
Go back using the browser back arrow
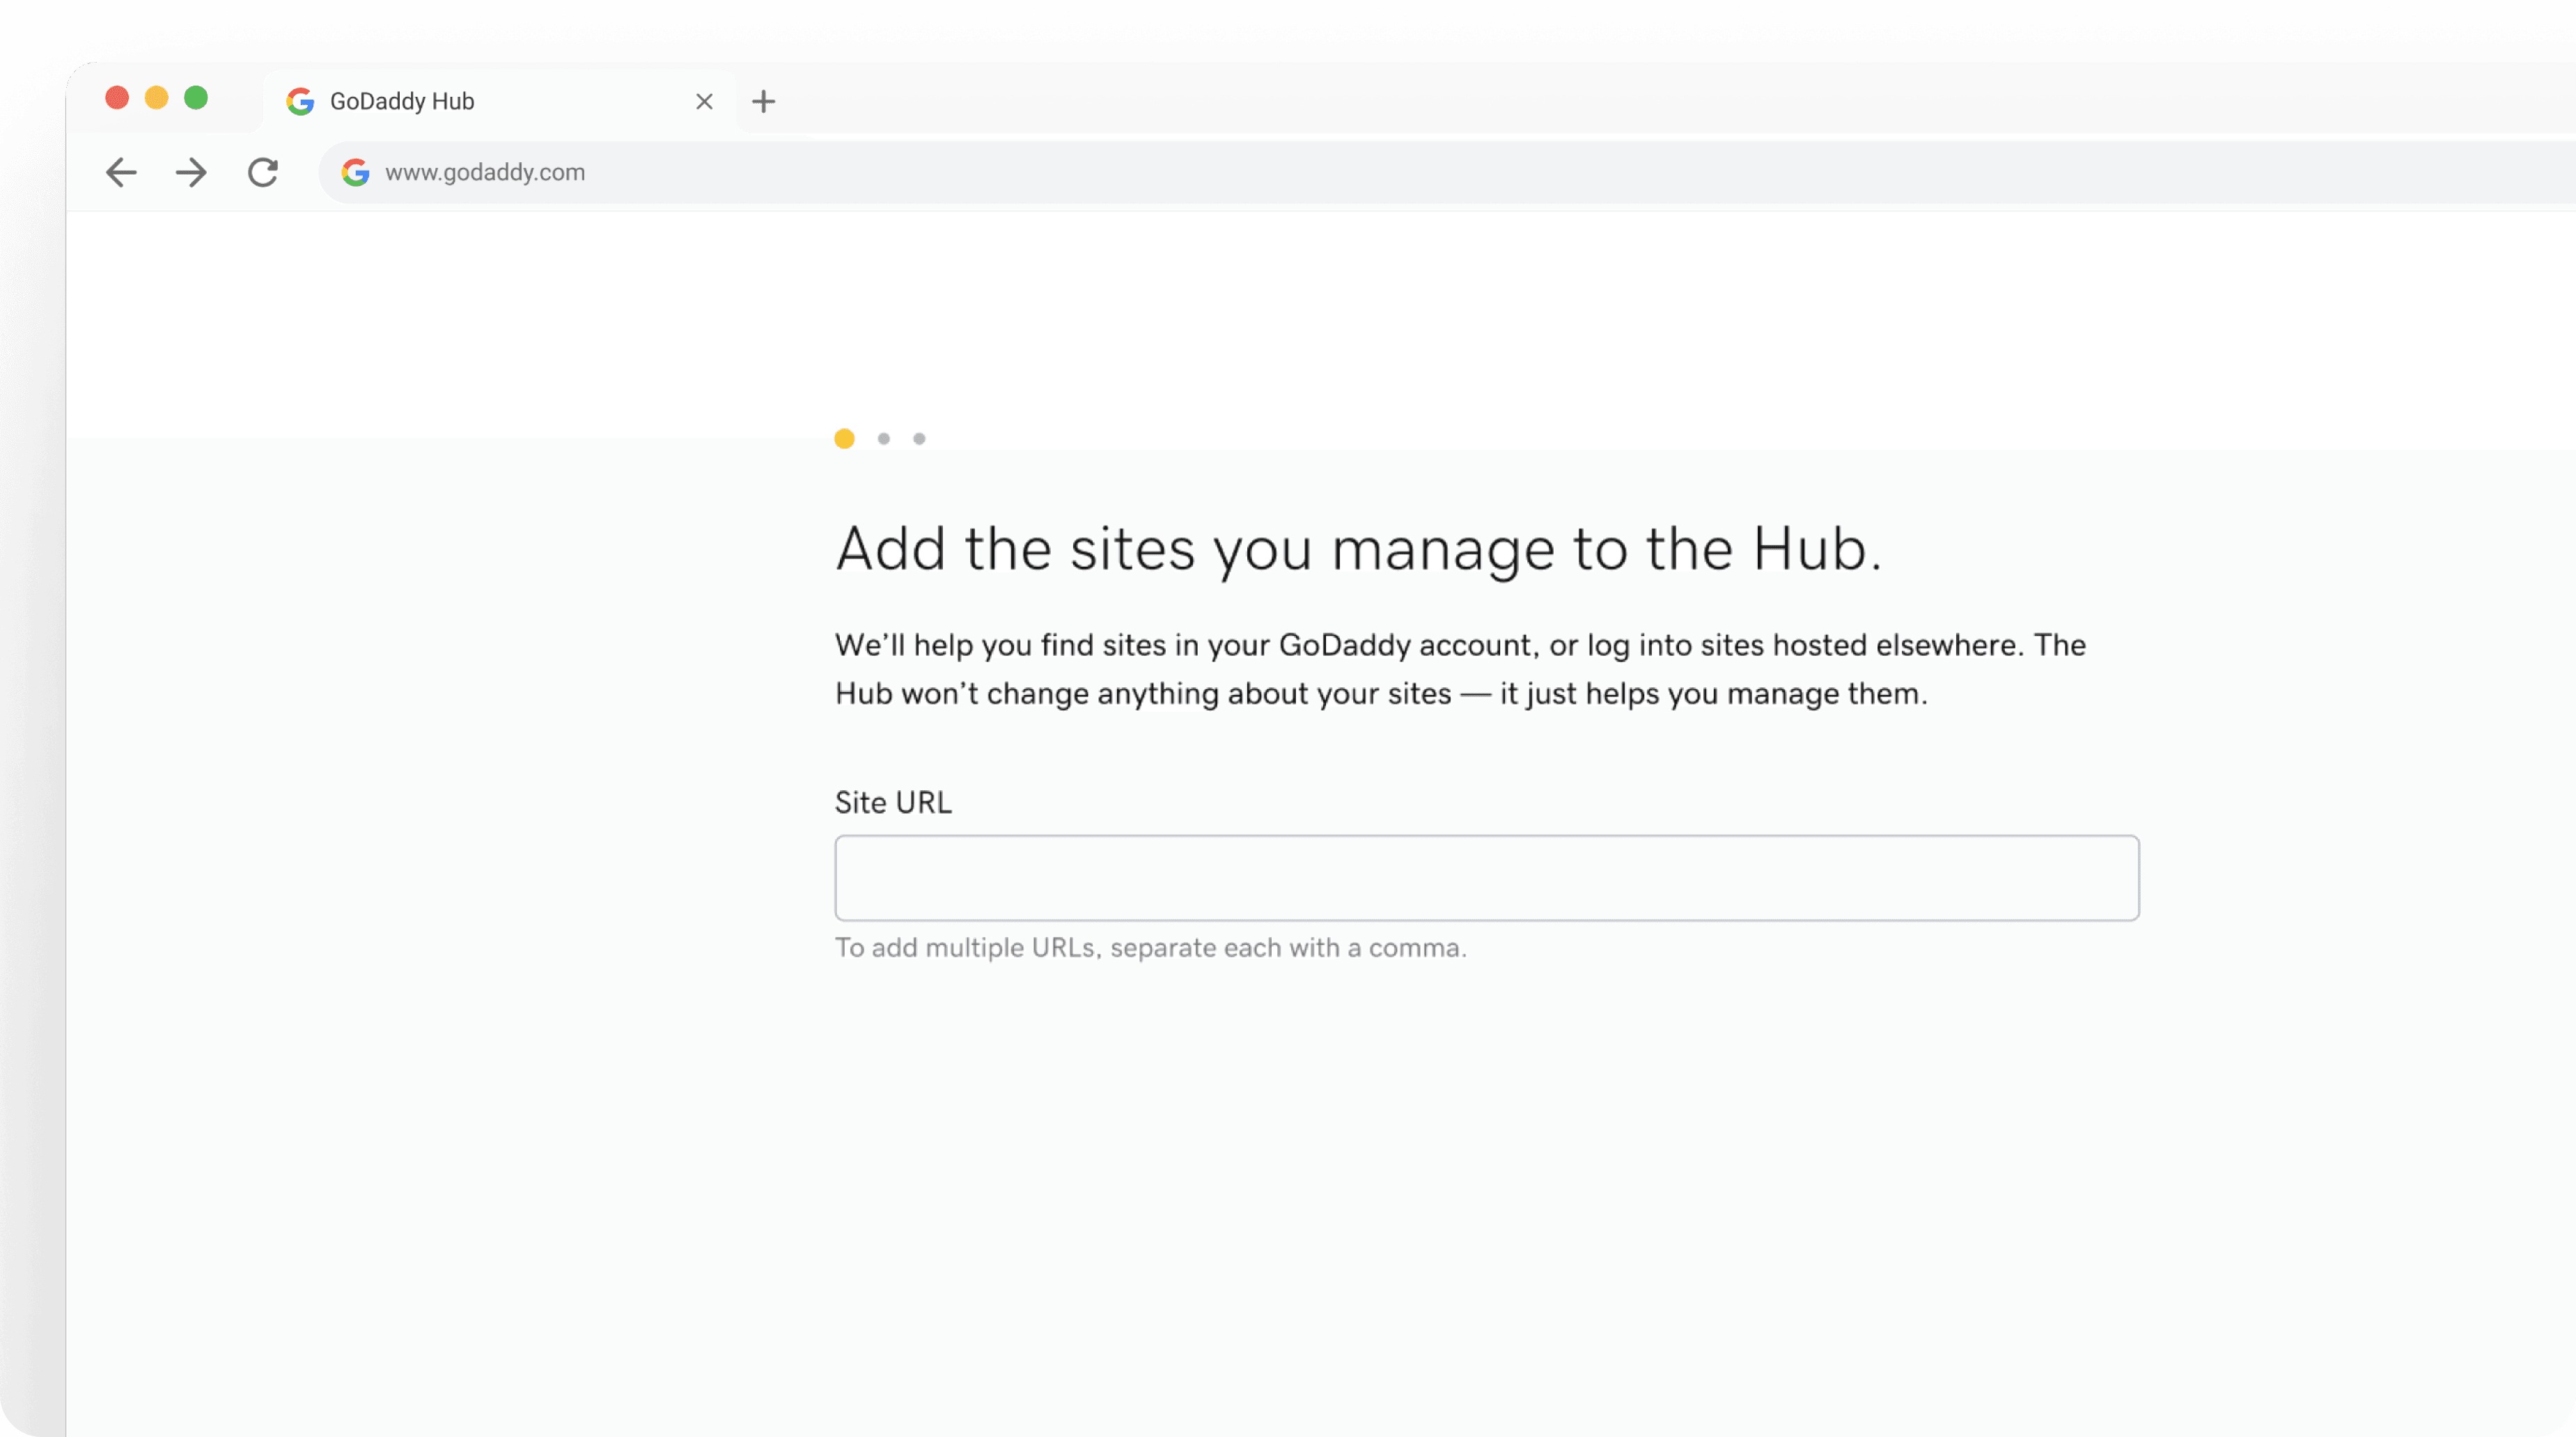point(121,172)
